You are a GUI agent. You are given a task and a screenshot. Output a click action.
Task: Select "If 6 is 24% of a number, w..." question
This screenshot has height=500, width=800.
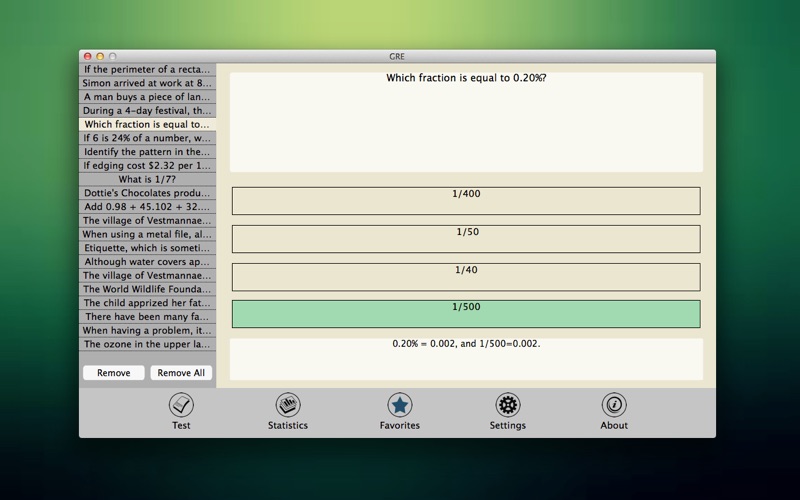(147, 138)
